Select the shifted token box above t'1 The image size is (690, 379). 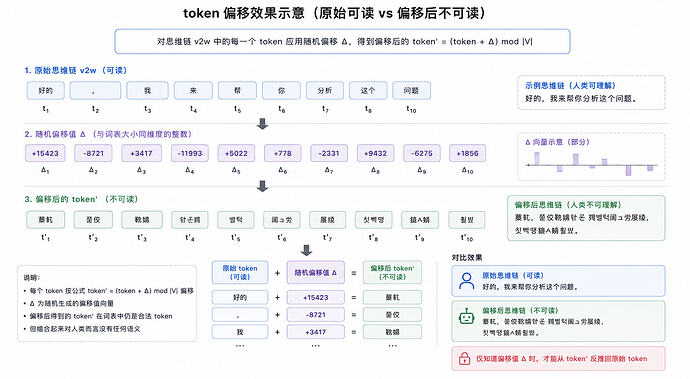(45, 220)
